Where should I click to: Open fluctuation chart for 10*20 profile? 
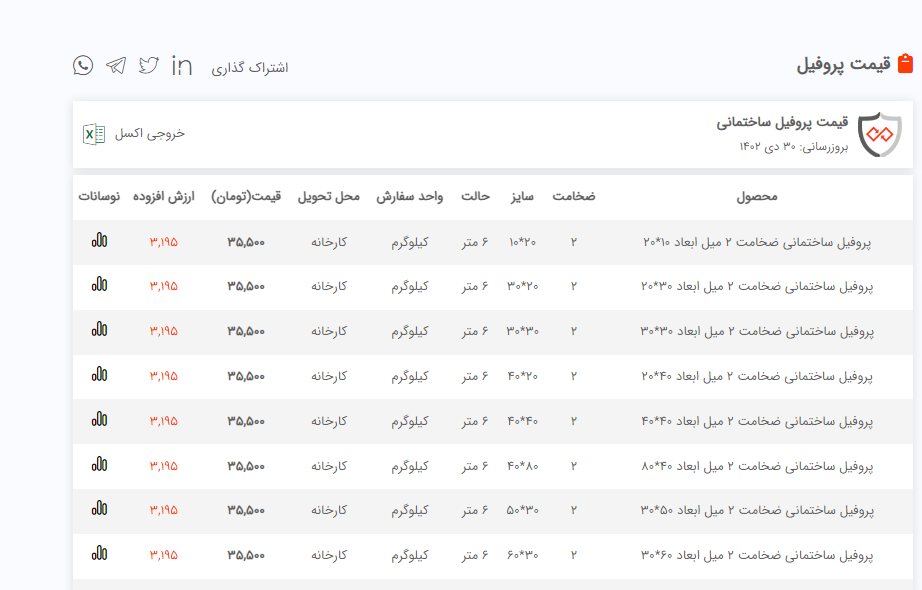(99, 241)
